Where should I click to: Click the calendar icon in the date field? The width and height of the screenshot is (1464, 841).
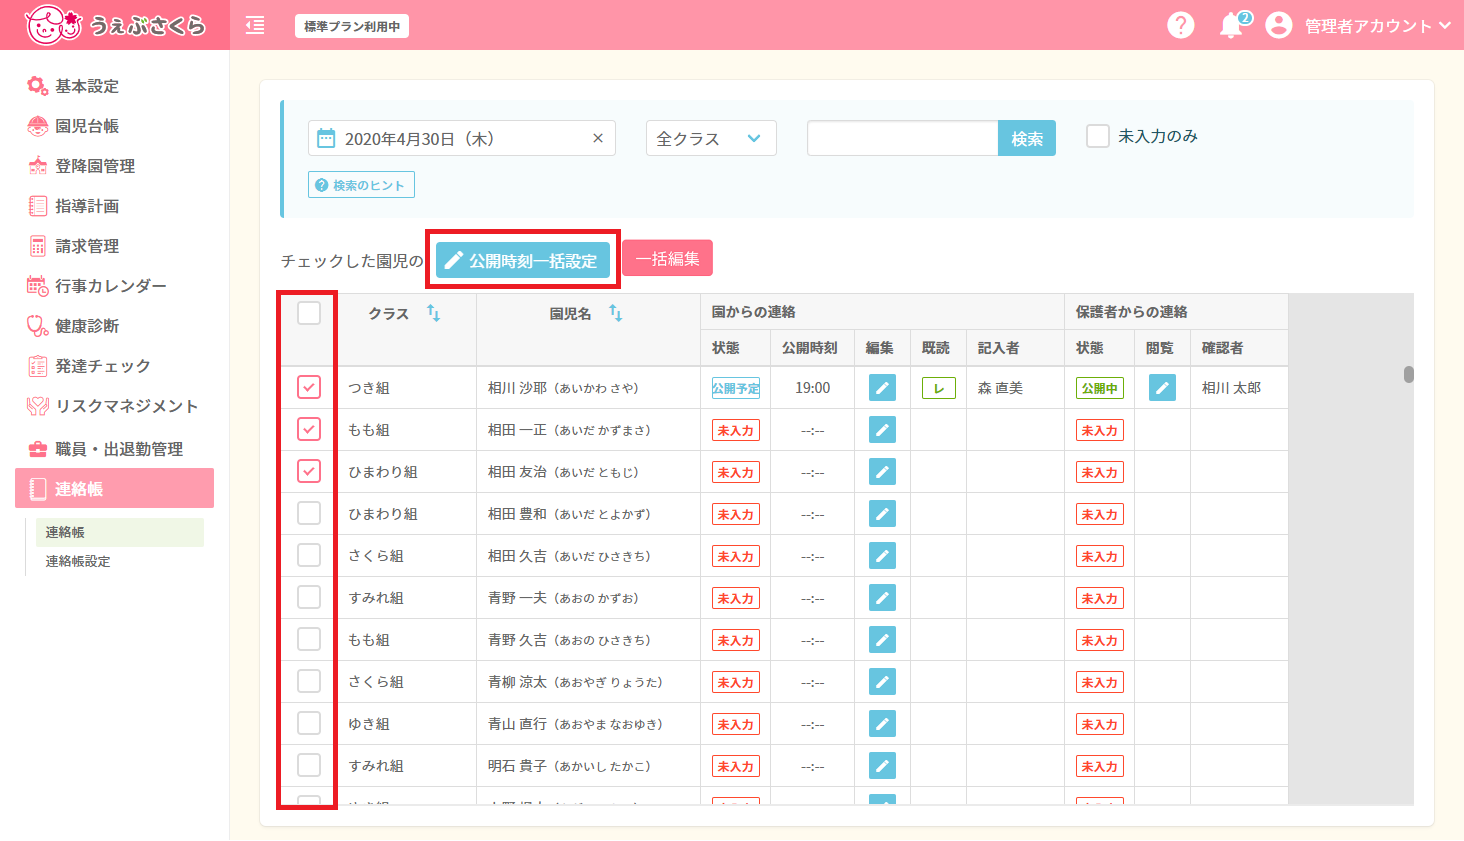point(327,138)
